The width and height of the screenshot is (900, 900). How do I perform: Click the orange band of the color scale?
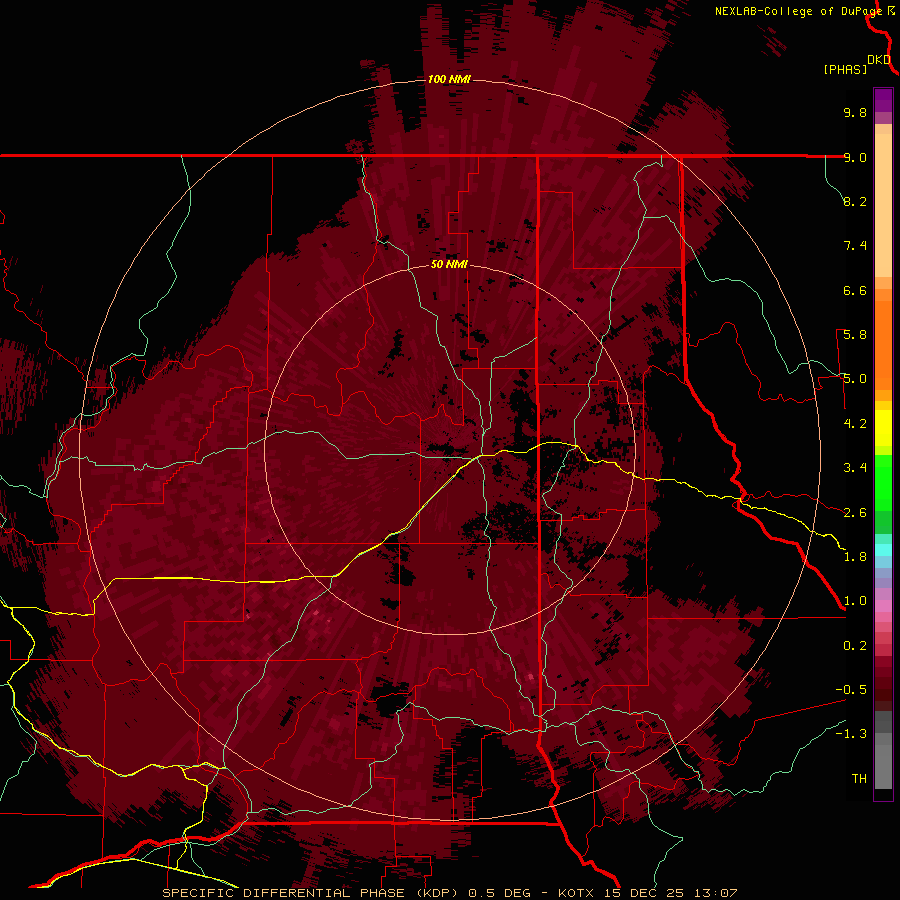click(x=883, y=344)
